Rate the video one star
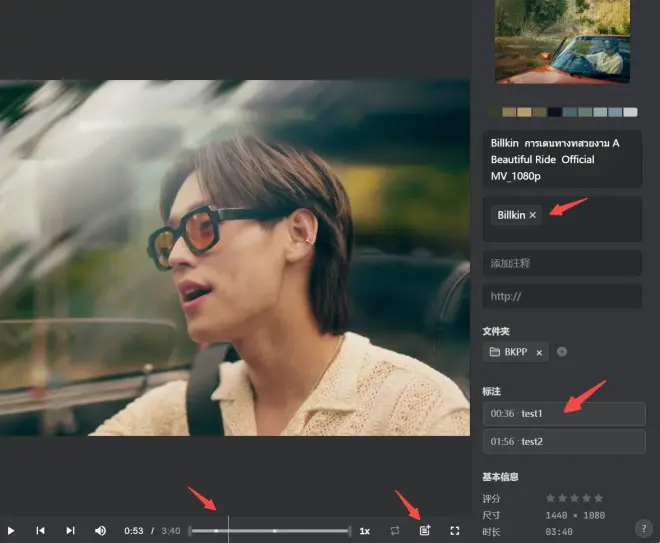 click(x=550, y=498)
